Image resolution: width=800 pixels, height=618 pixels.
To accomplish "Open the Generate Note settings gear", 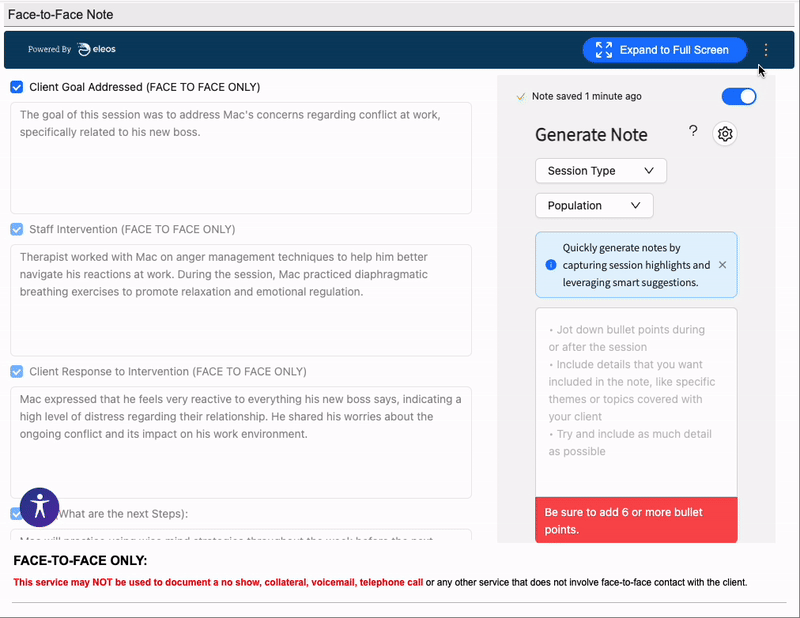I will tap(724, 134).
